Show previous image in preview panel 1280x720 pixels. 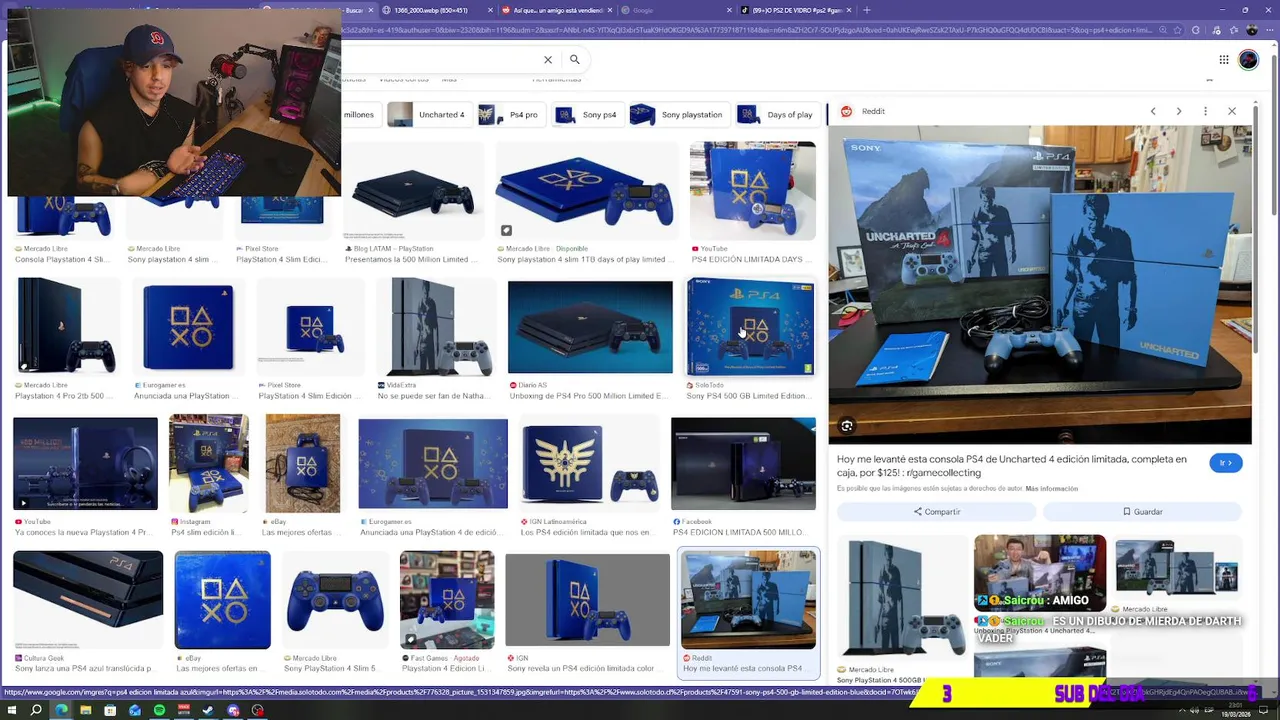coord(1153,111)
